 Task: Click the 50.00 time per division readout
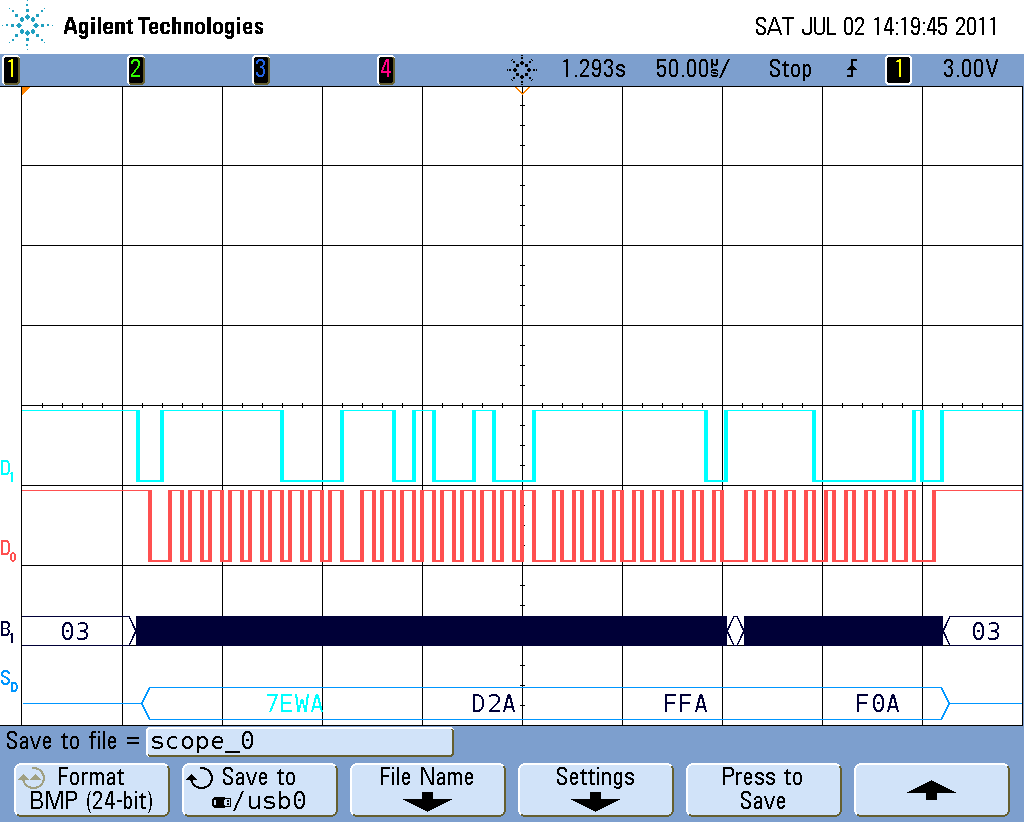coord(692,69)
